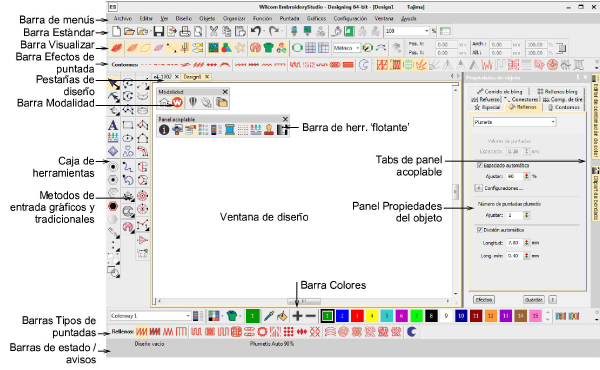Close the Panel acoplable floating toolbar

coord(285,119)
